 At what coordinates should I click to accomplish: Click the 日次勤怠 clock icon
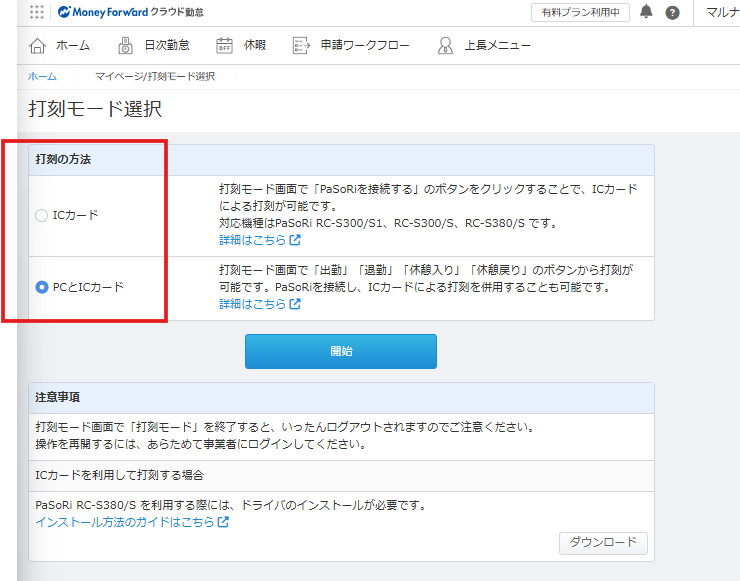(x=126, y=45)
